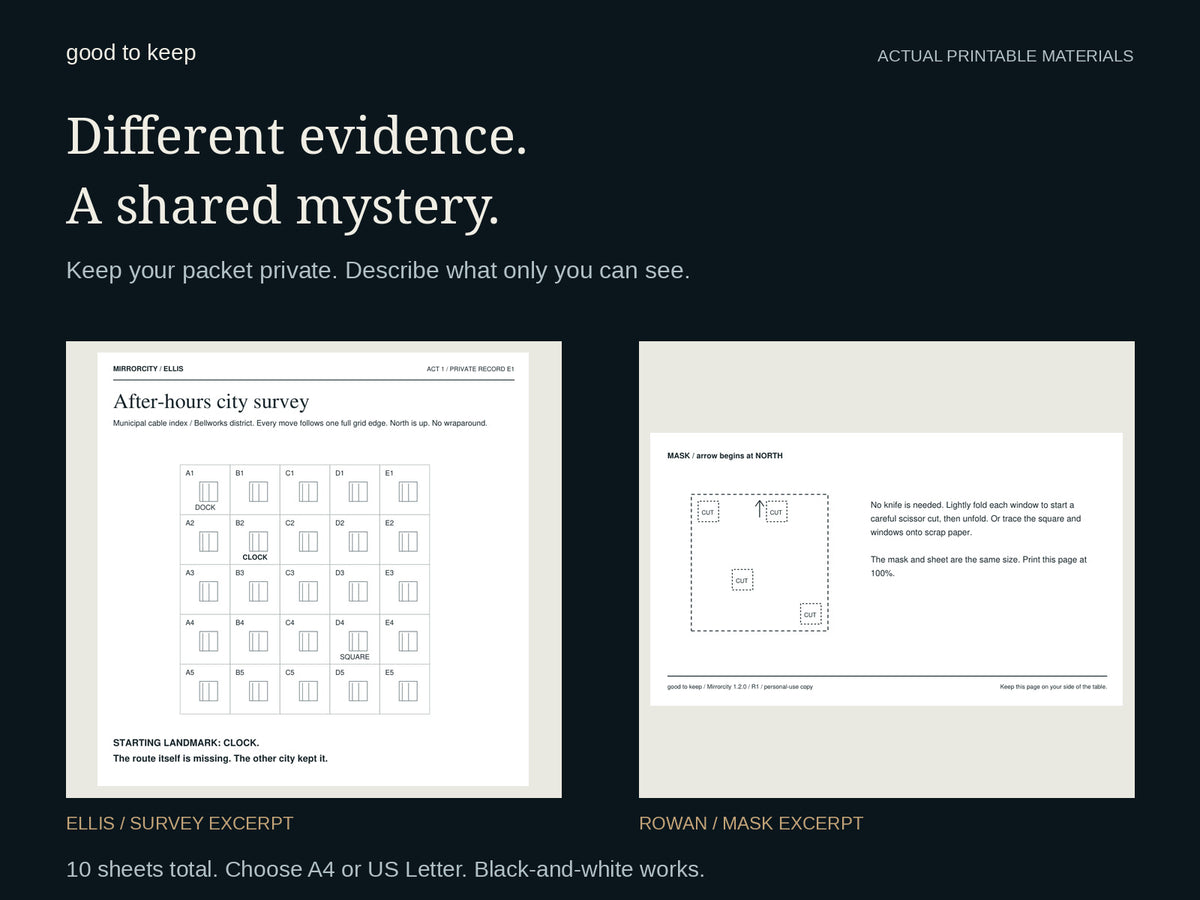This screenshot has width=1200, height=900.
Task: Click the building icon in cell C3
Action: click(308, 591)
